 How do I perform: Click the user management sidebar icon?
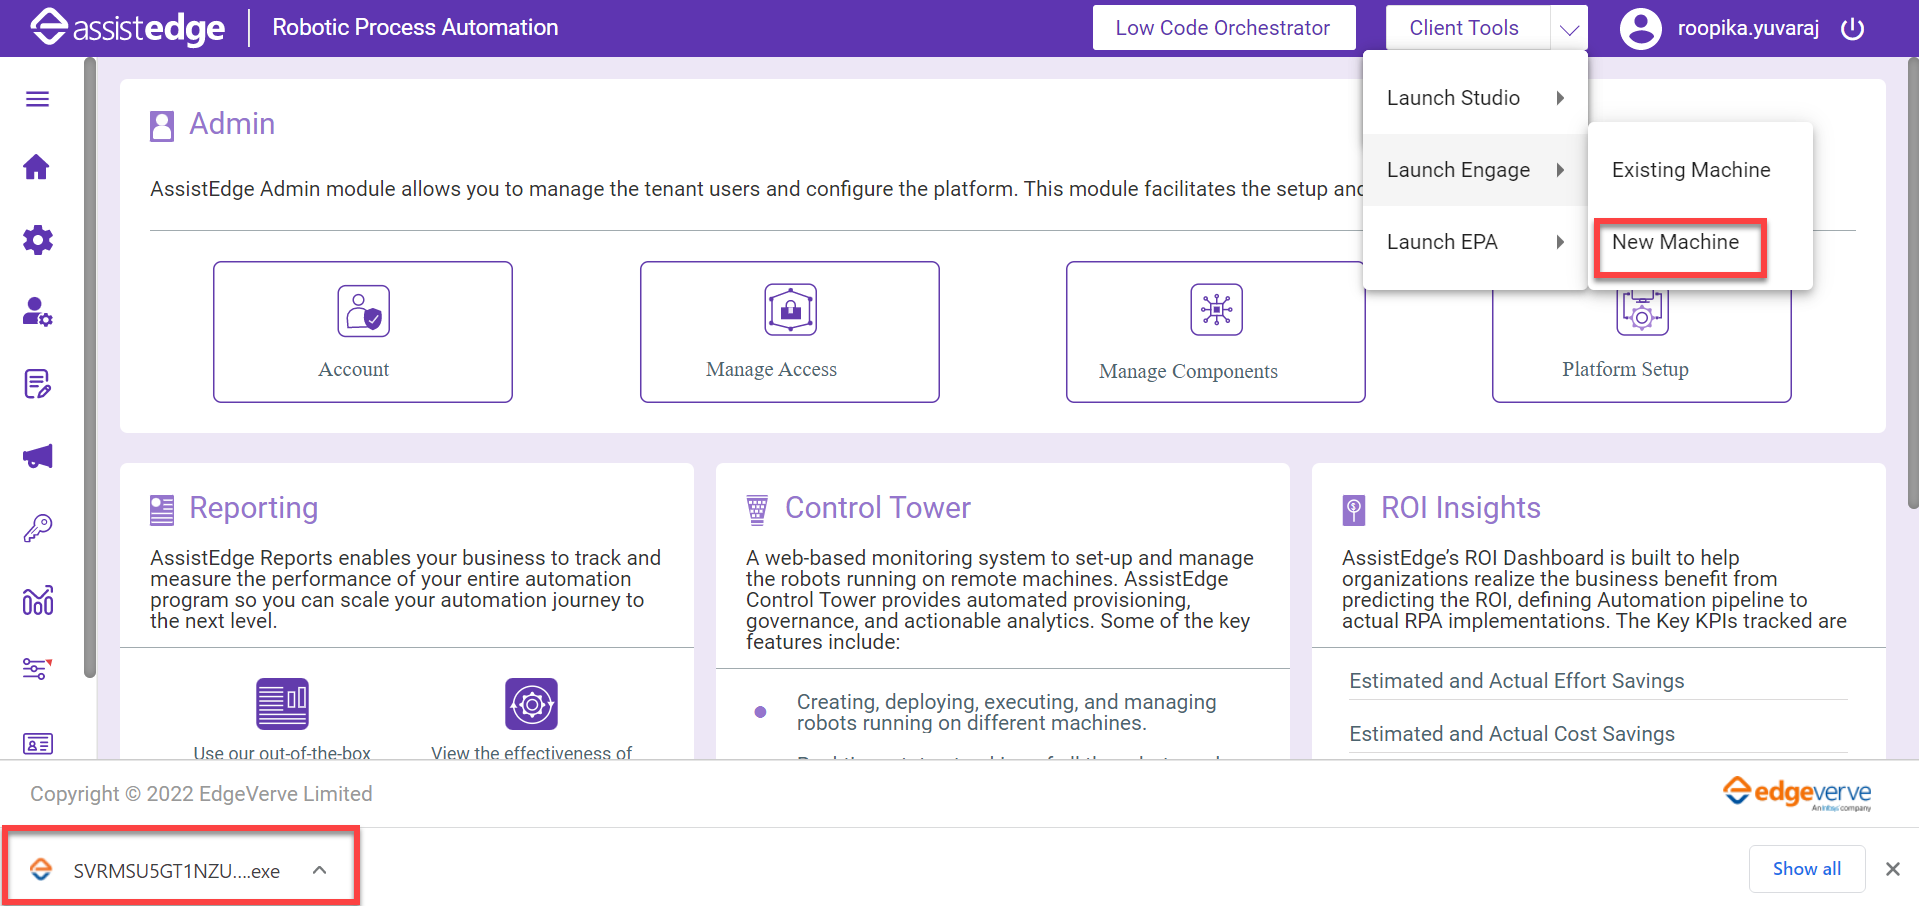(x=37, y=312)
